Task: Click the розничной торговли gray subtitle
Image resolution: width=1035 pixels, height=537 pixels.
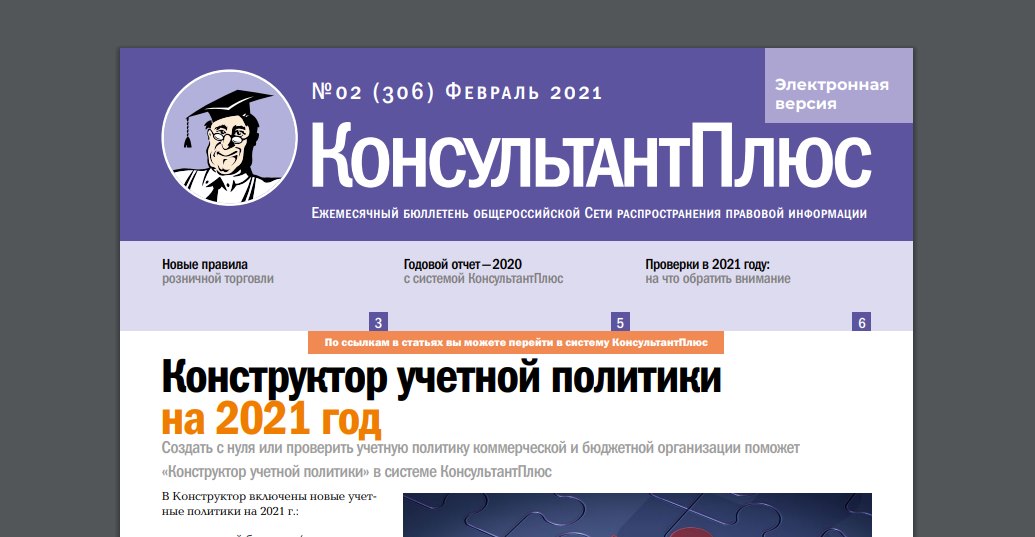Action: click(218, 278)
